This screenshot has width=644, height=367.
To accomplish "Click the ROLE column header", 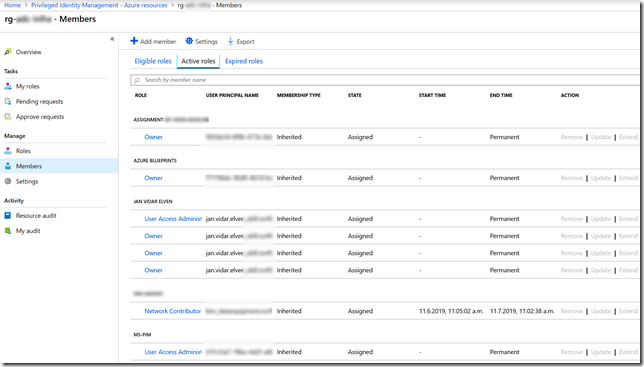I will click(x=140, y=95).
